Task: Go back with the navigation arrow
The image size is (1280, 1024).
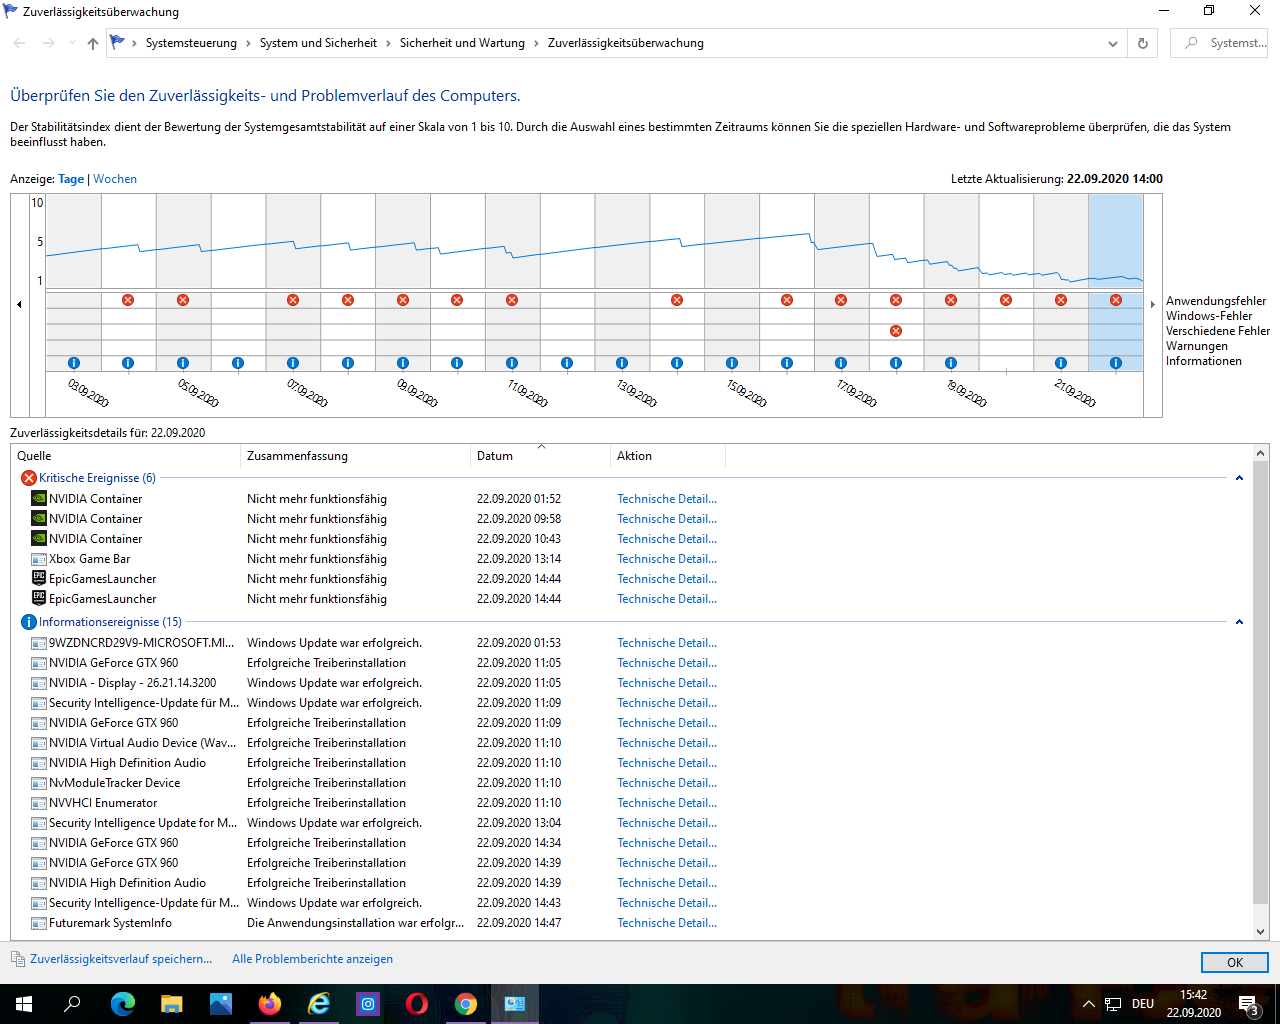Action: (x=19, y=43)
